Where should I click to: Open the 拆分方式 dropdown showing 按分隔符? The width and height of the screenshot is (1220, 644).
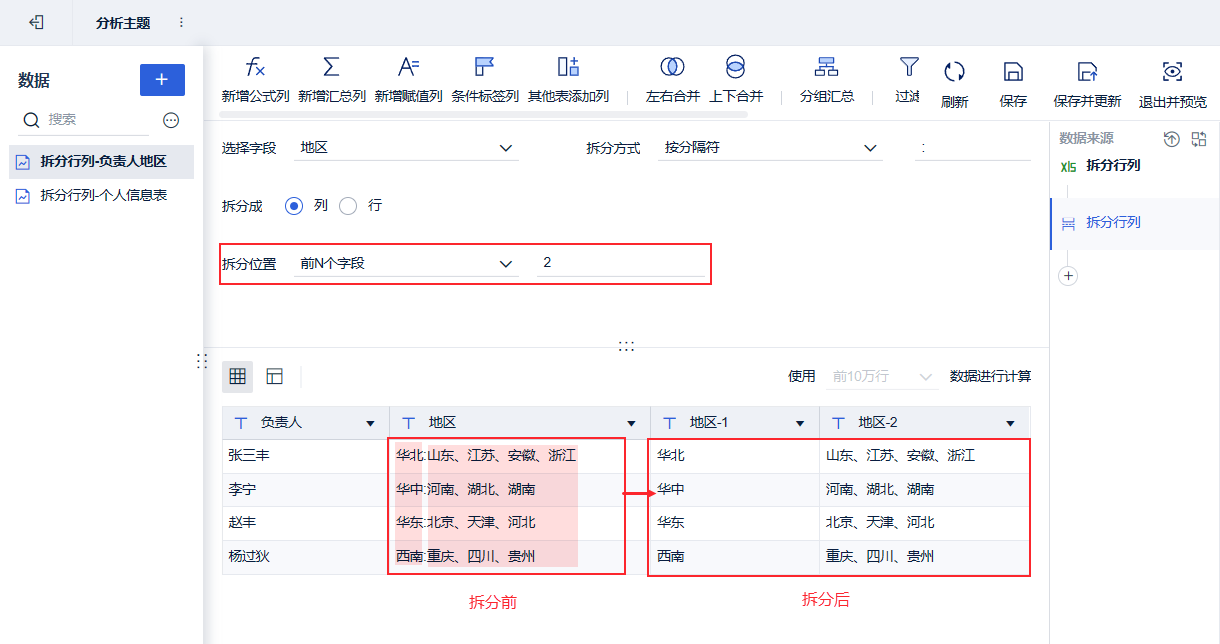[772, 148]
